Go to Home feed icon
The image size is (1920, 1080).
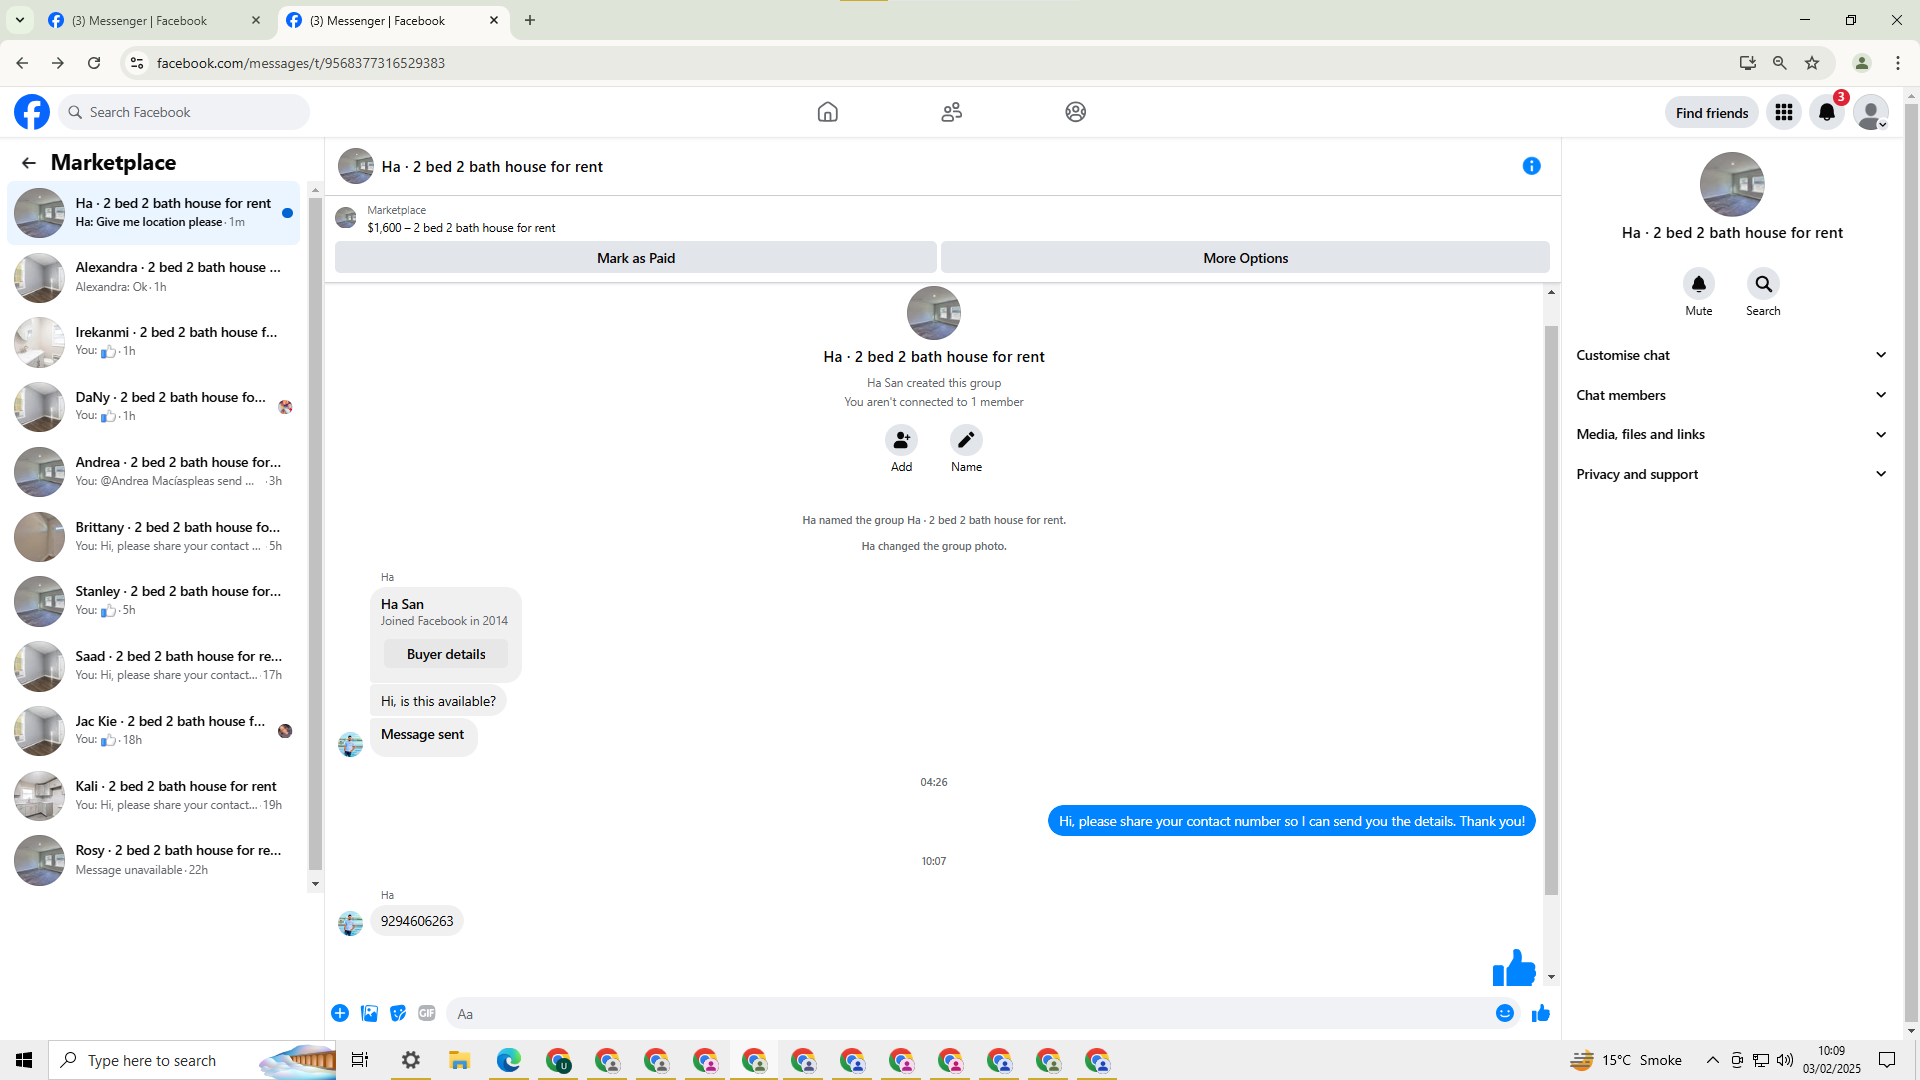coord(828,112)
